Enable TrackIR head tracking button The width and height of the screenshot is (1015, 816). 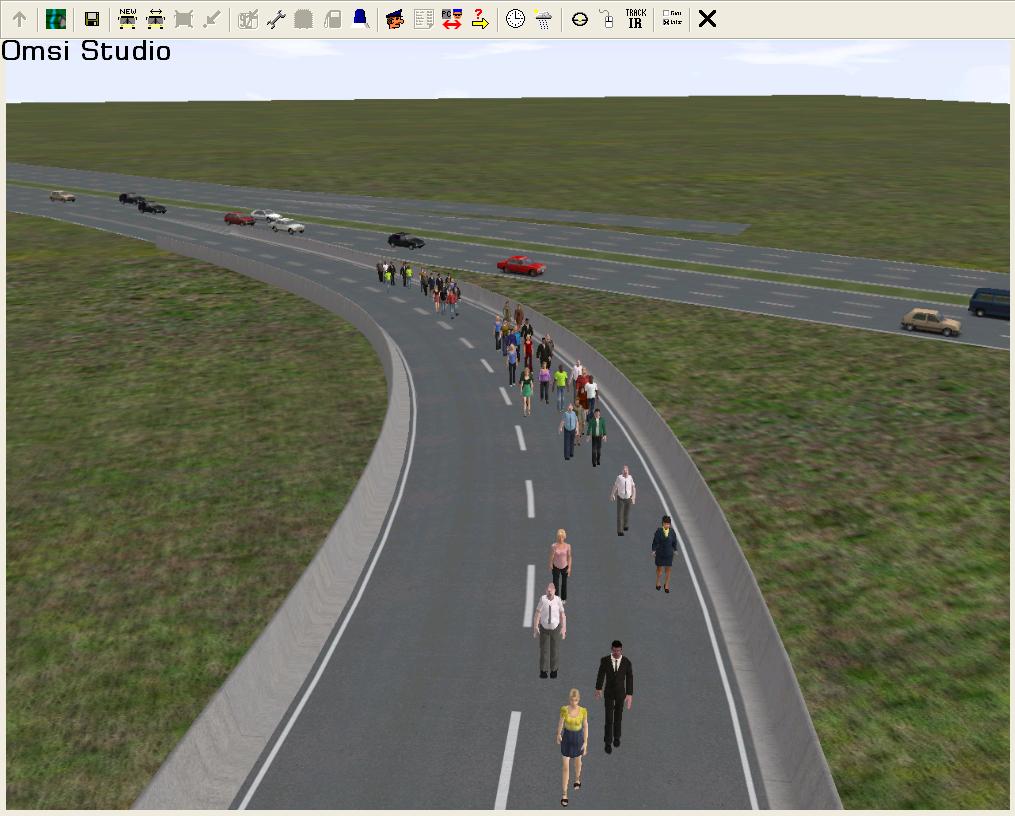click(x=635, y=19)
